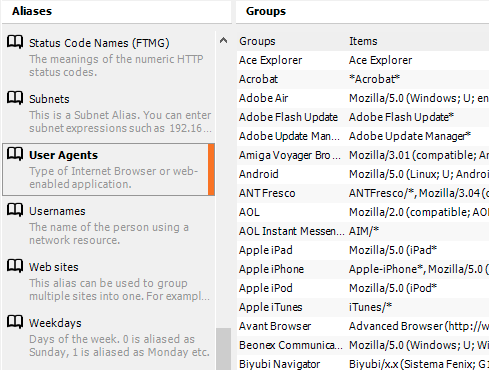The height and width of the screenshot is (370, 489).
Task: Click the AIM/* item cell
Action: pyautogui.click(x=364, y=231)
